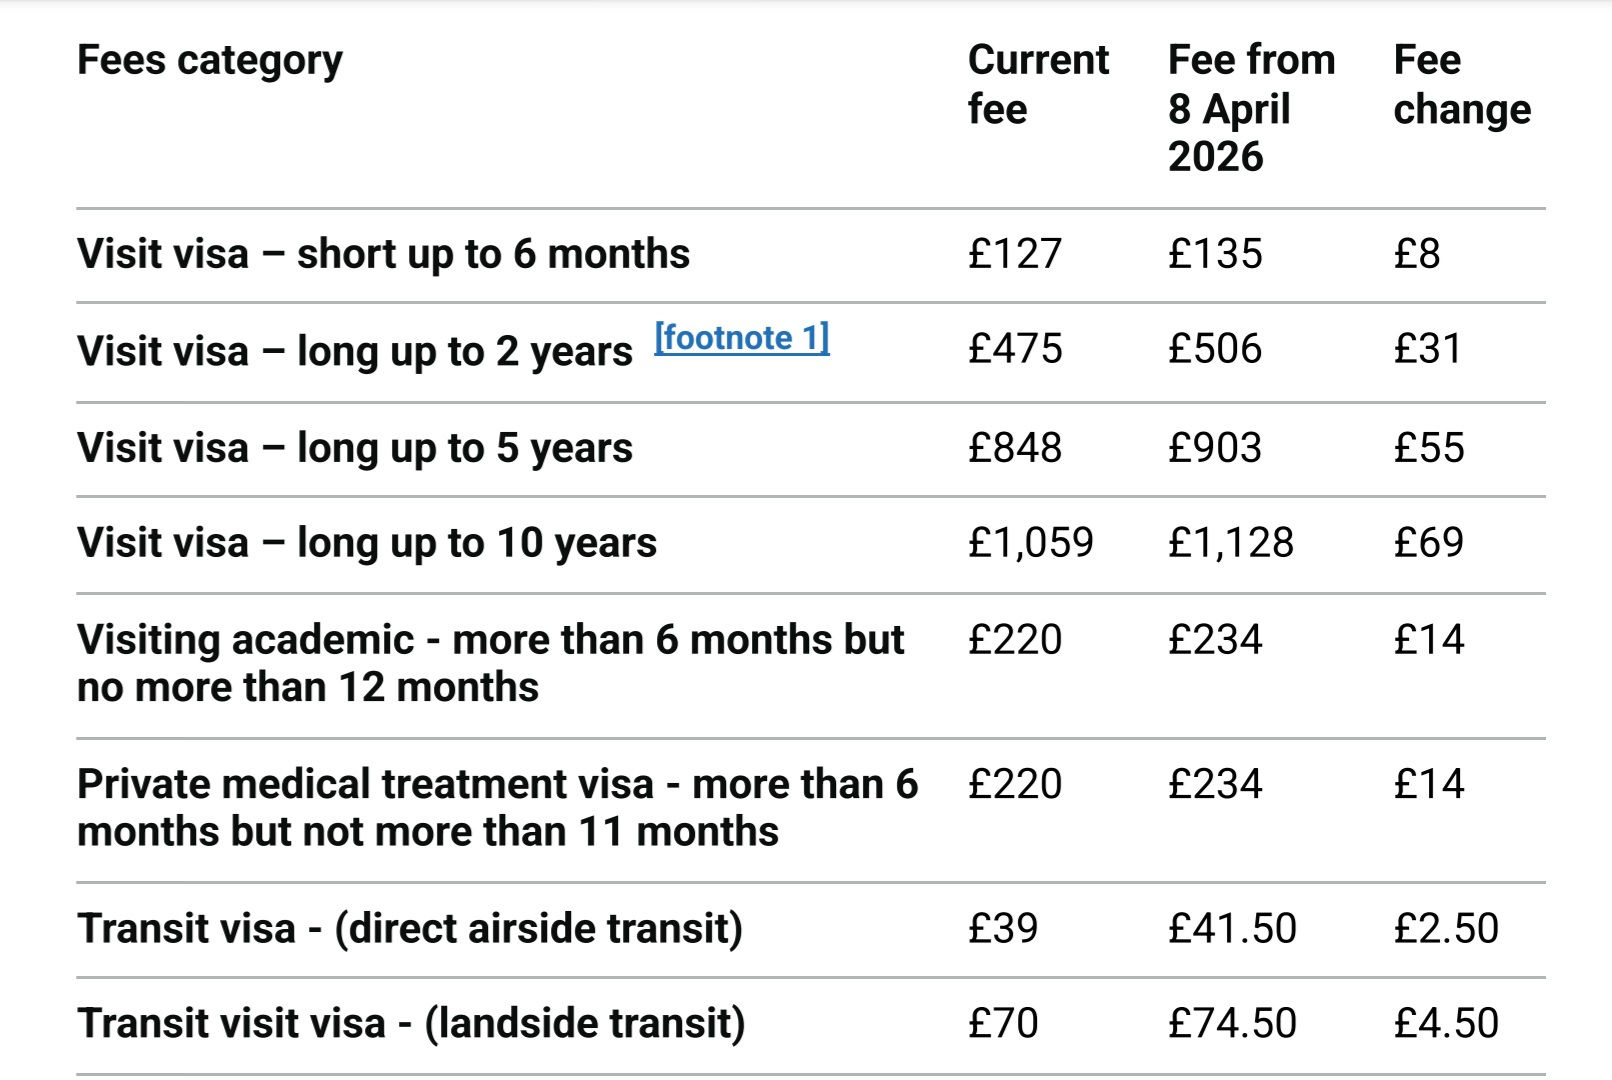Click the £55 fee change cell
1612x1080 pixels.
coord(1429,448)
